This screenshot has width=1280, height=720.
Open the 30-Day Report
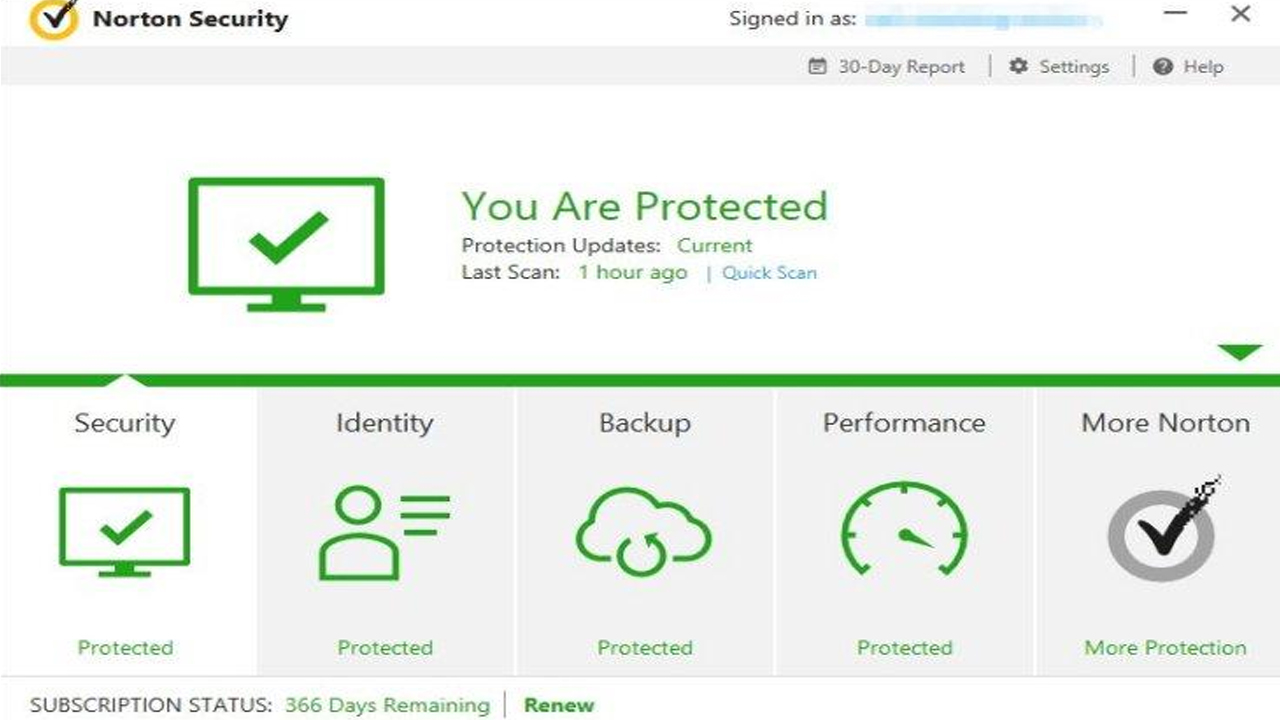pyautogui.click(x=887, y=67)
